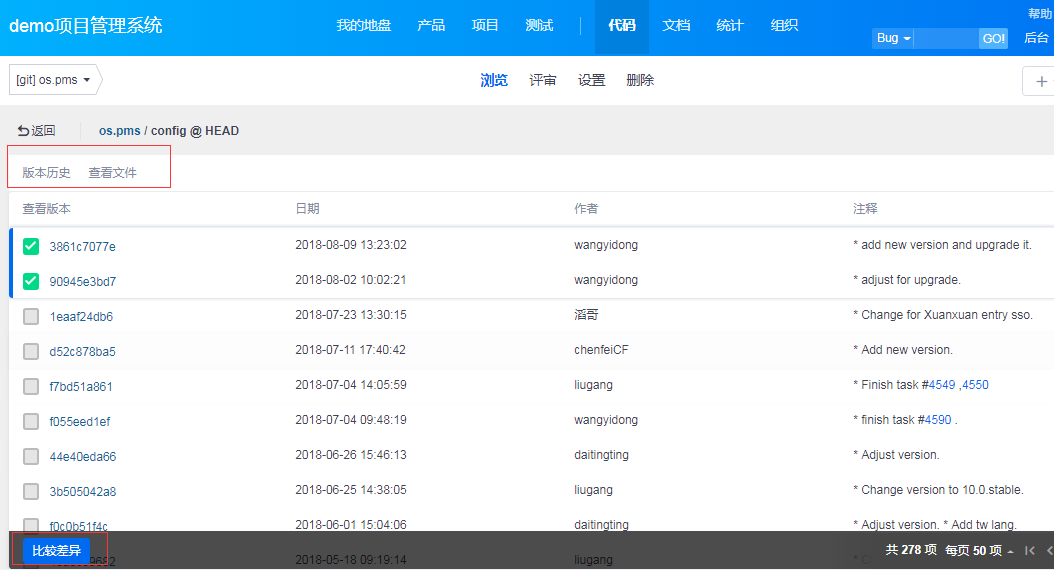Check revision 1eaaf24db6 checkbox

(31, 316)
